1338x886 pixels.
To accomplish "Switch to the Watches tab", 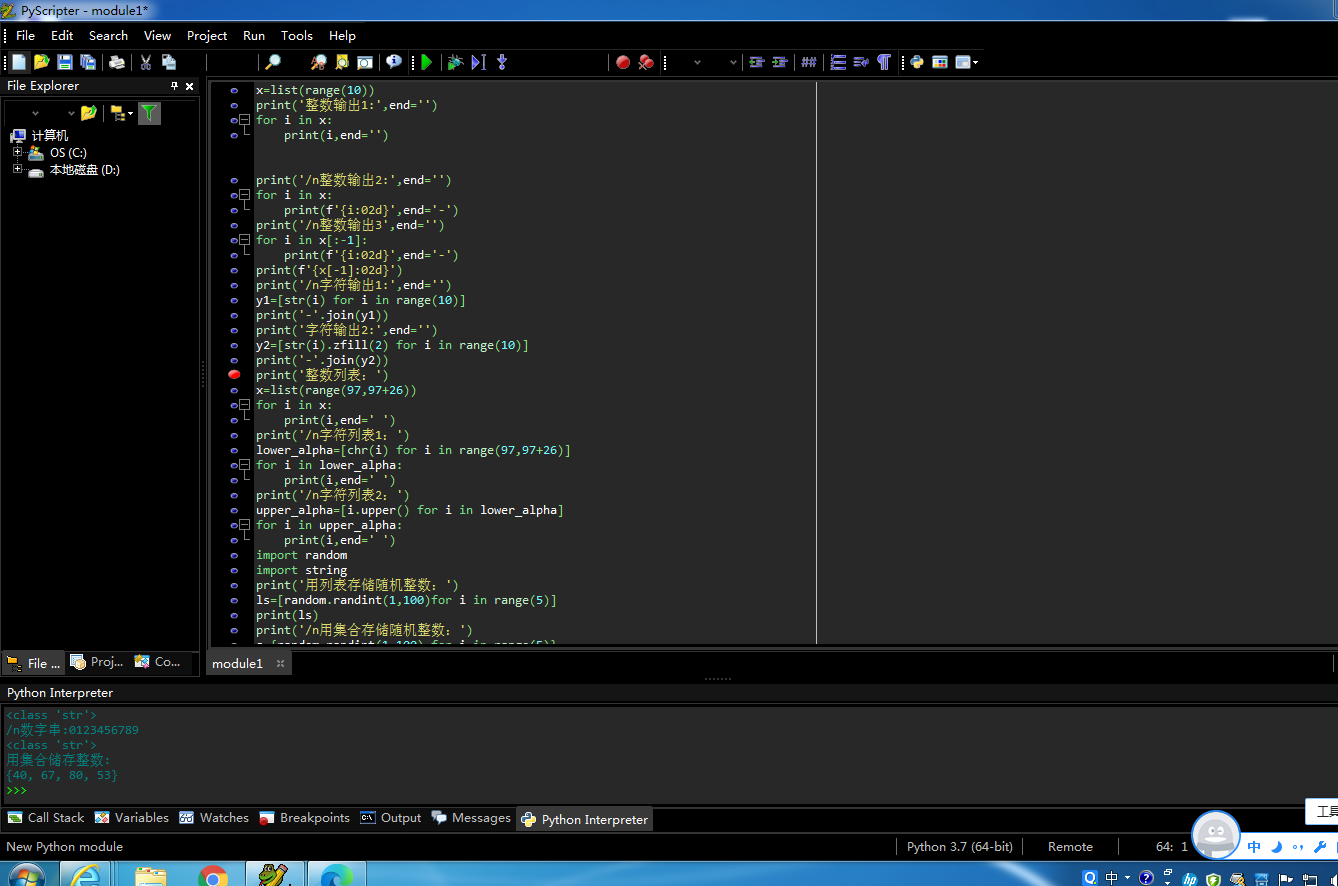I will [214, 818].
